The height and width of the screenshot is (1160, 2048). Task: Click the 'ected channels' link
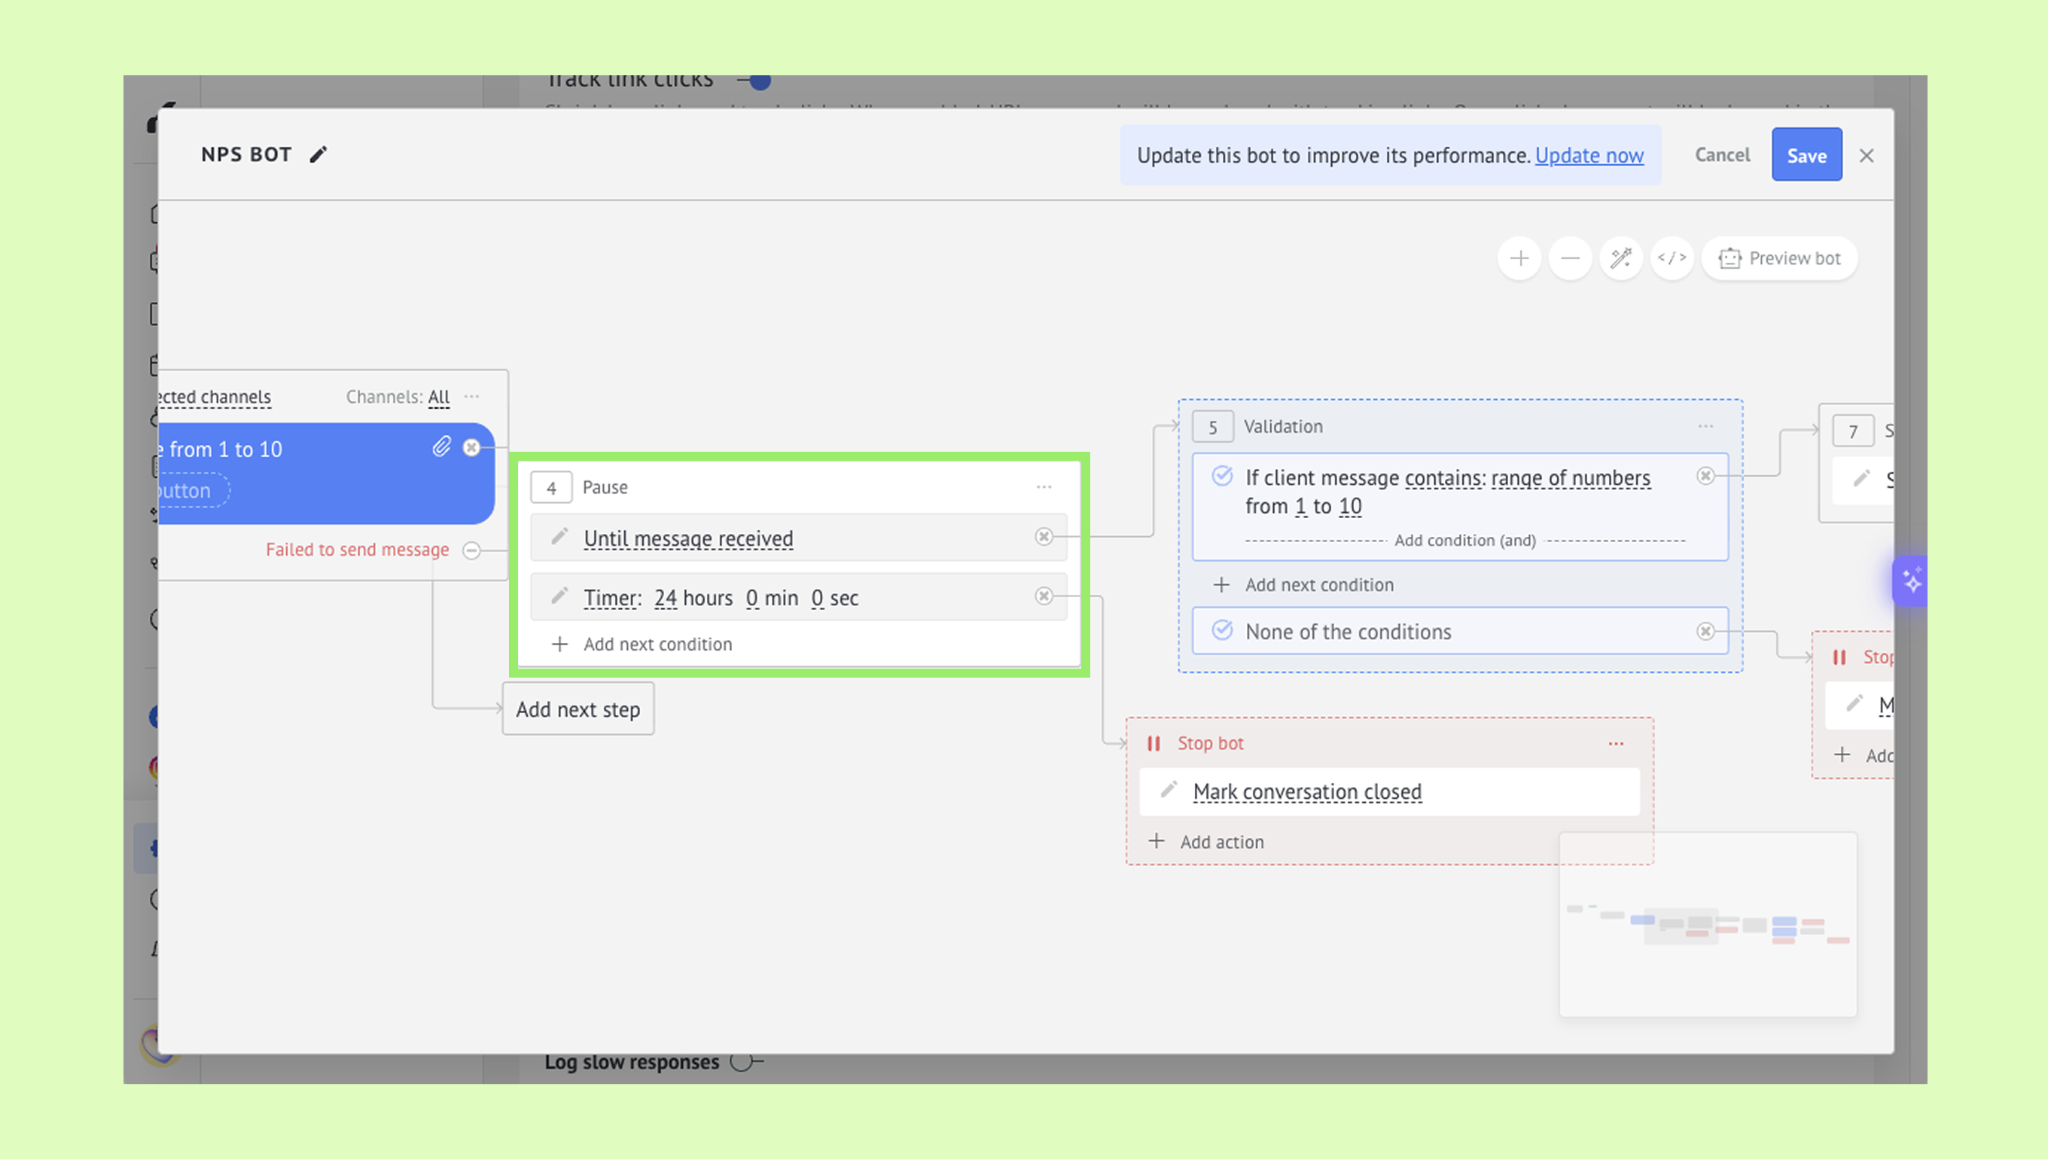[214, 397]
